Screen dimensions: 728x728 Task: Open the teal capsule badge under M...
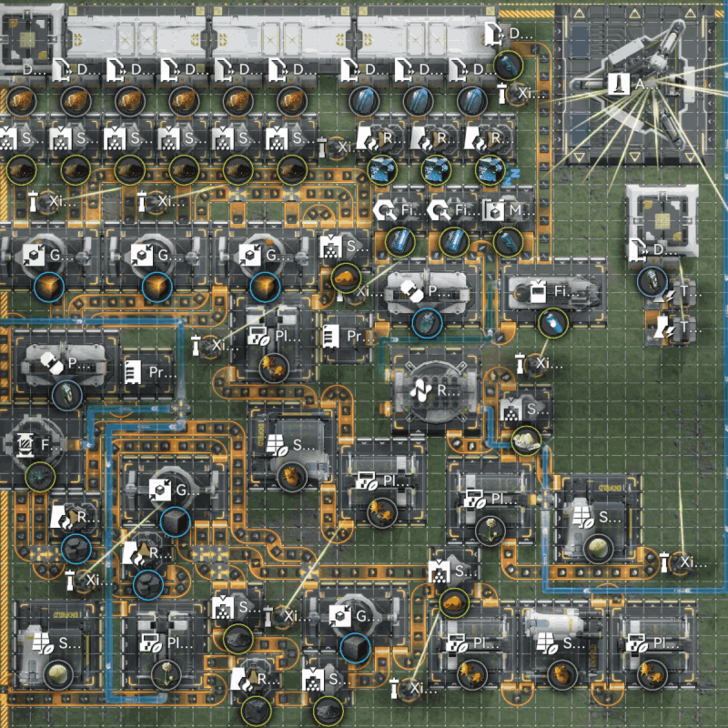508,241
